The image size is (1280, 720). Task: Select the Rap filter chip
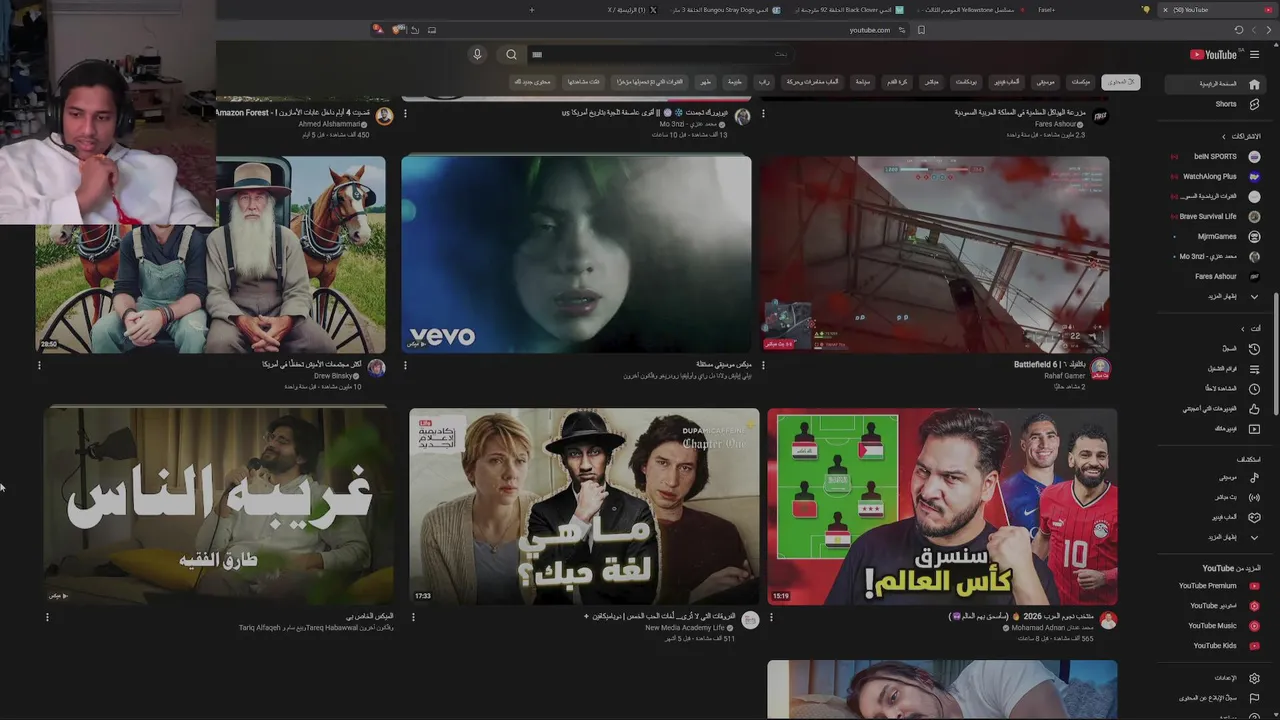coord(764,82)
